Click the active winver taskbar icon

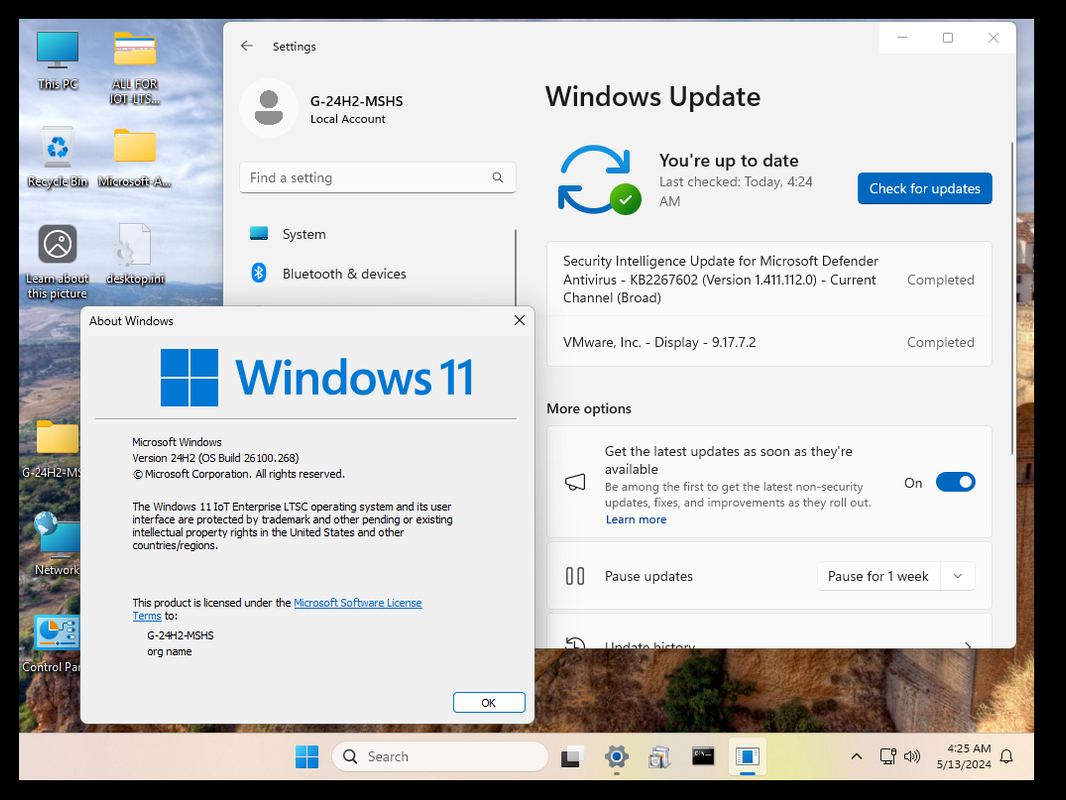(x=747, y=756)
